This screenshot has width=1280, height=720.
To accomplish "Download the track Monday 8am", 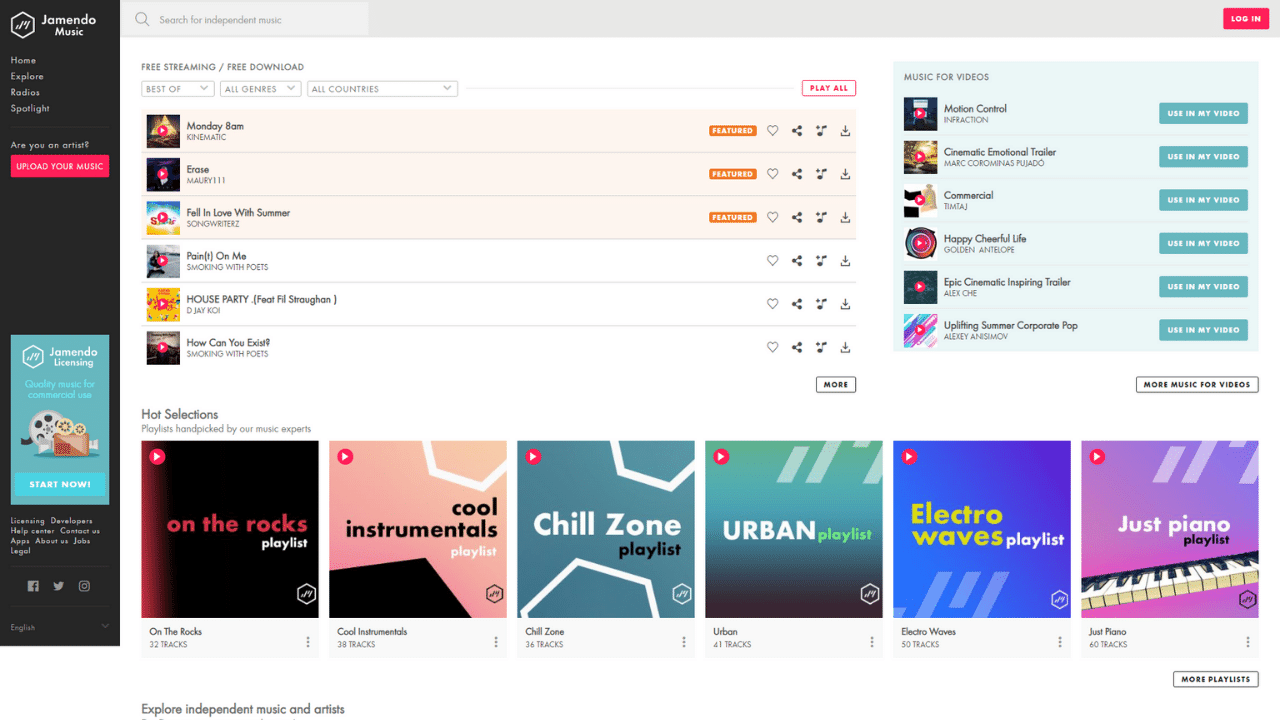I will tap(845, 131).
